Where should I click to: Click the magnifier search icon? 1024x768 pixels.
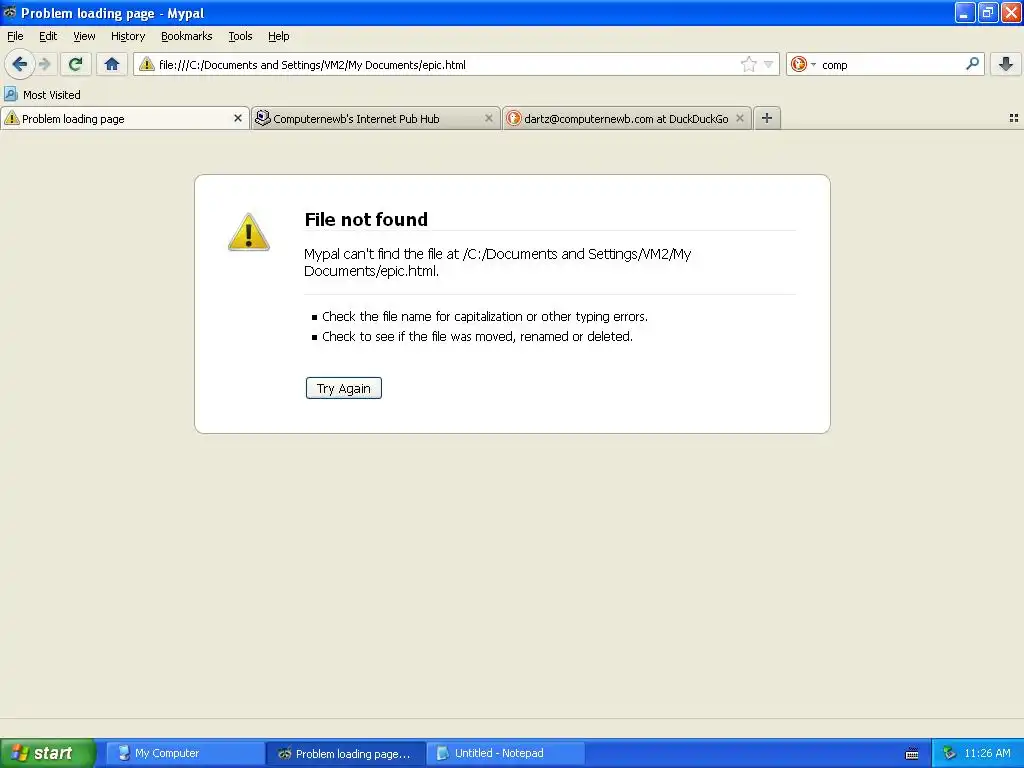972,63
